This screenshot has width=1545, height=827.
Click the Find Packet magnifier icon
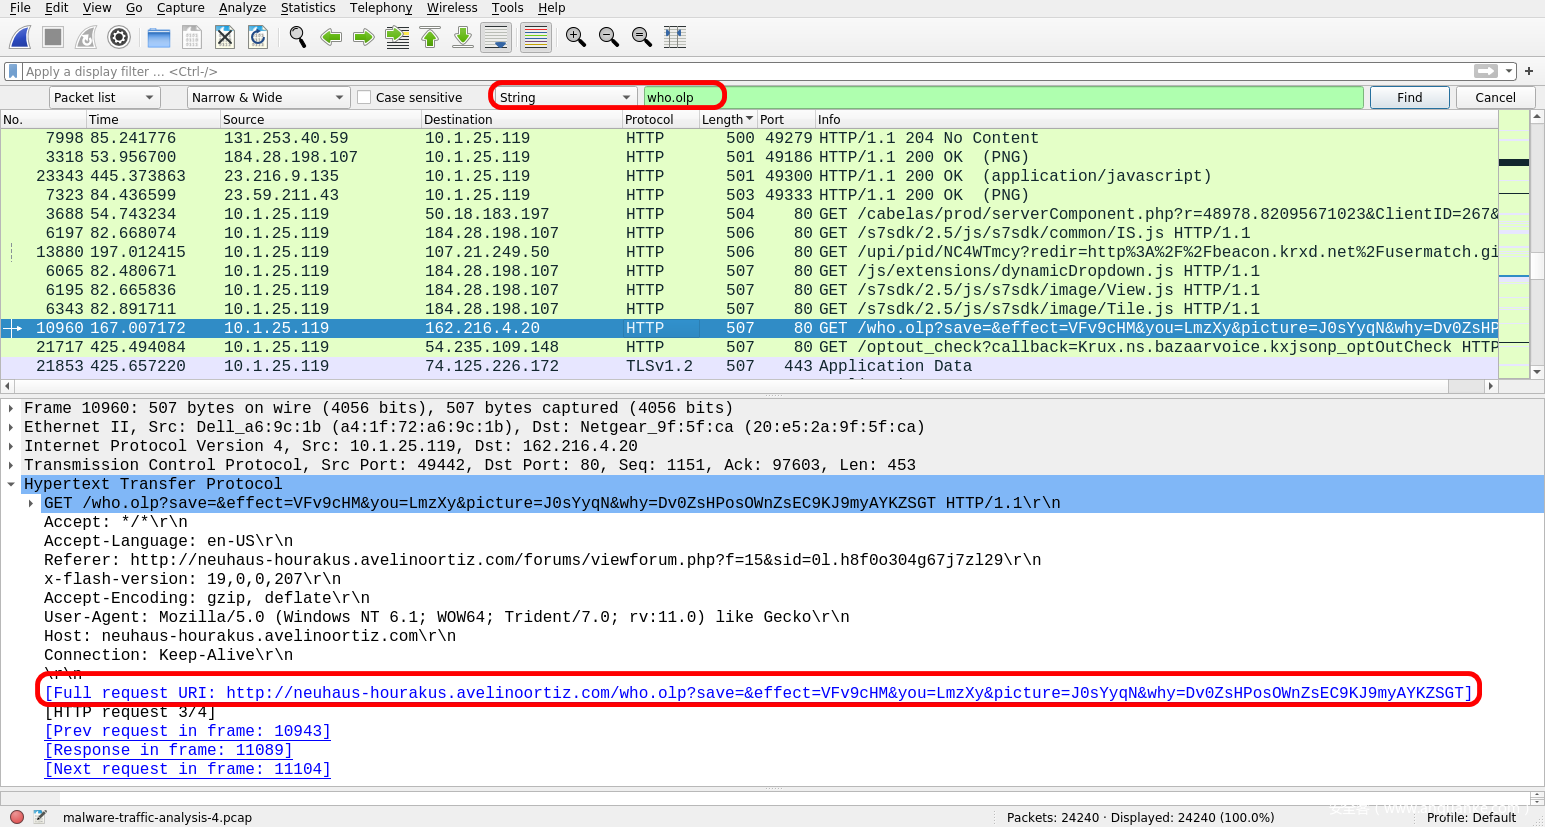298,38
